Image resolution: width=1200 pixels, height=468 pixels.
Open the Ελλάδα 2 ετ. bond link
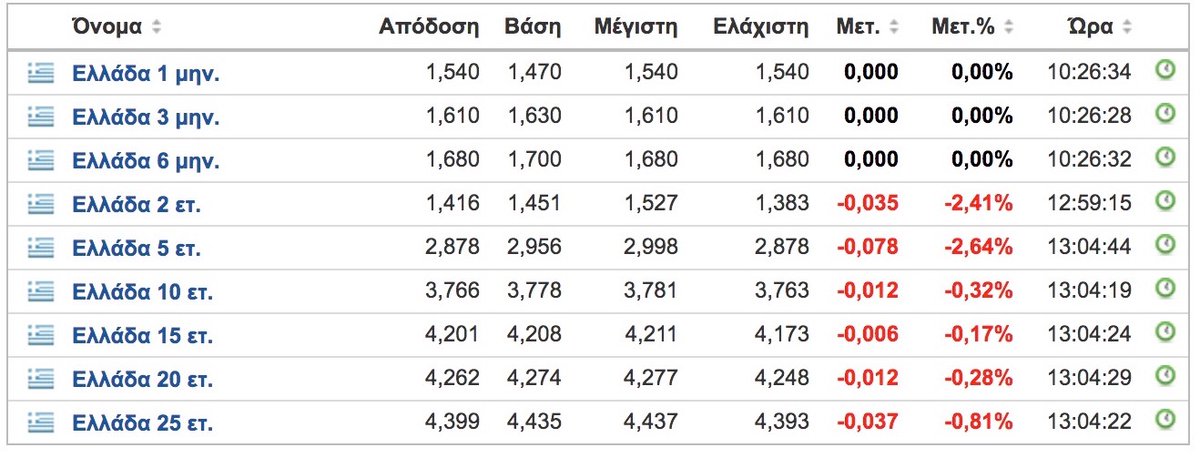click(x=137, y=204)
